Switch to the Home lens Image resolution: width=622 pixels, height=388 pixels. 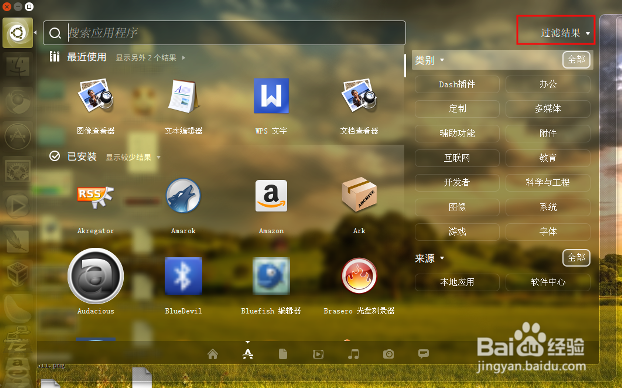(213, 354)
